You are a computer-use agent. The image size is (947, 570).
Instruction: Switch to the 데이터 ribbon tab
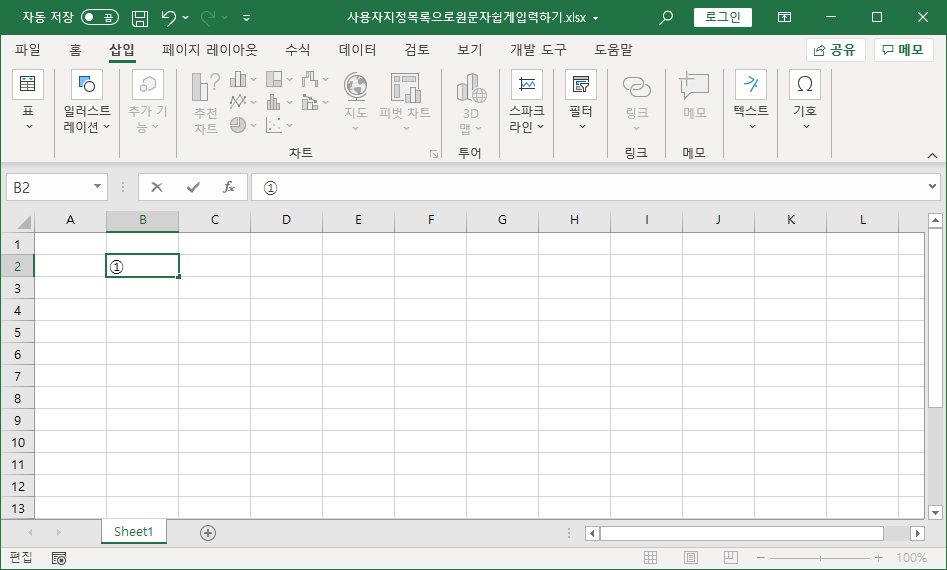coord(358,50)
